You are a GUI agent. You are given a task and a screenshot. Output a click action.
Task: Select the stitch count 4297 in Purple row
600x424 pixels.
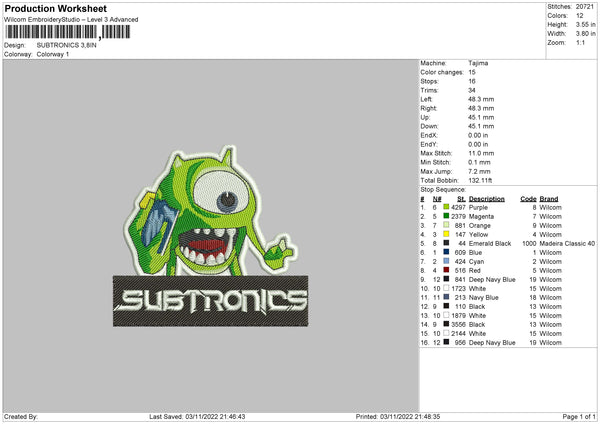click(458, 207)
